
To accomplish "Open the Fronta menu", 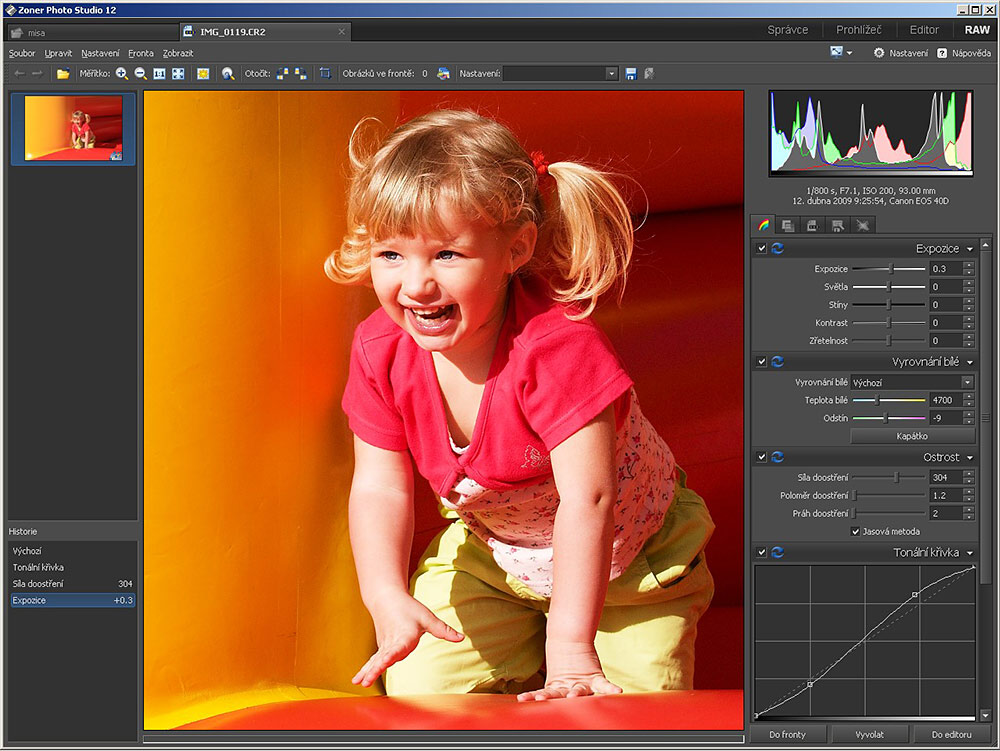I will pos(141,54).
